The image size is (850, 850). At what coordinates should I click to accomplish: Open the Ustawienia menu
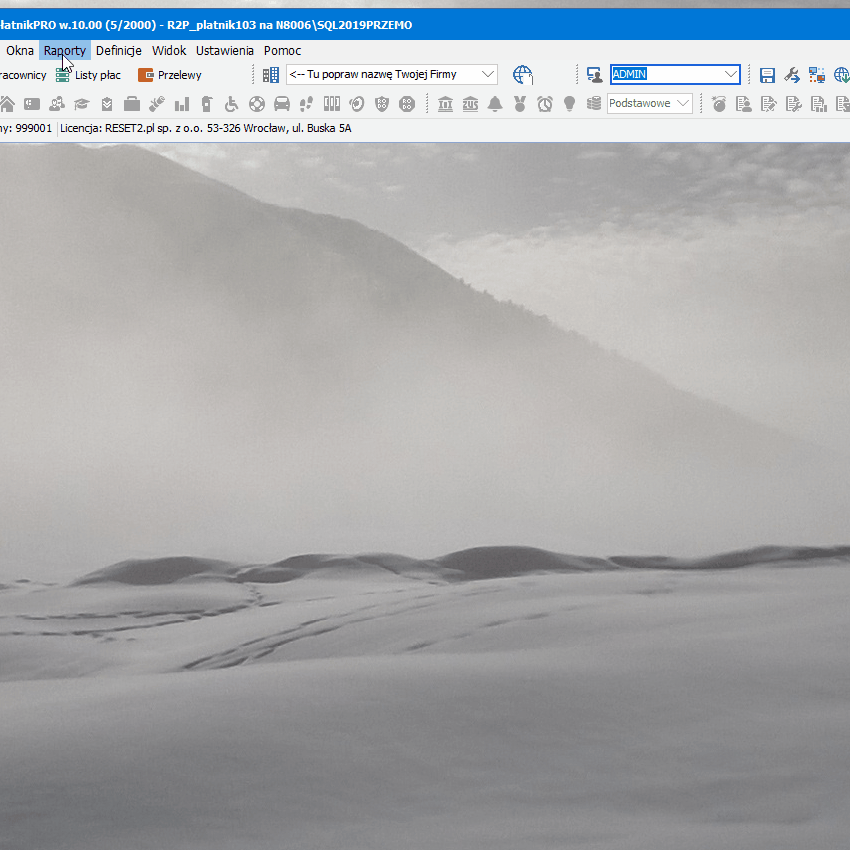224,50
